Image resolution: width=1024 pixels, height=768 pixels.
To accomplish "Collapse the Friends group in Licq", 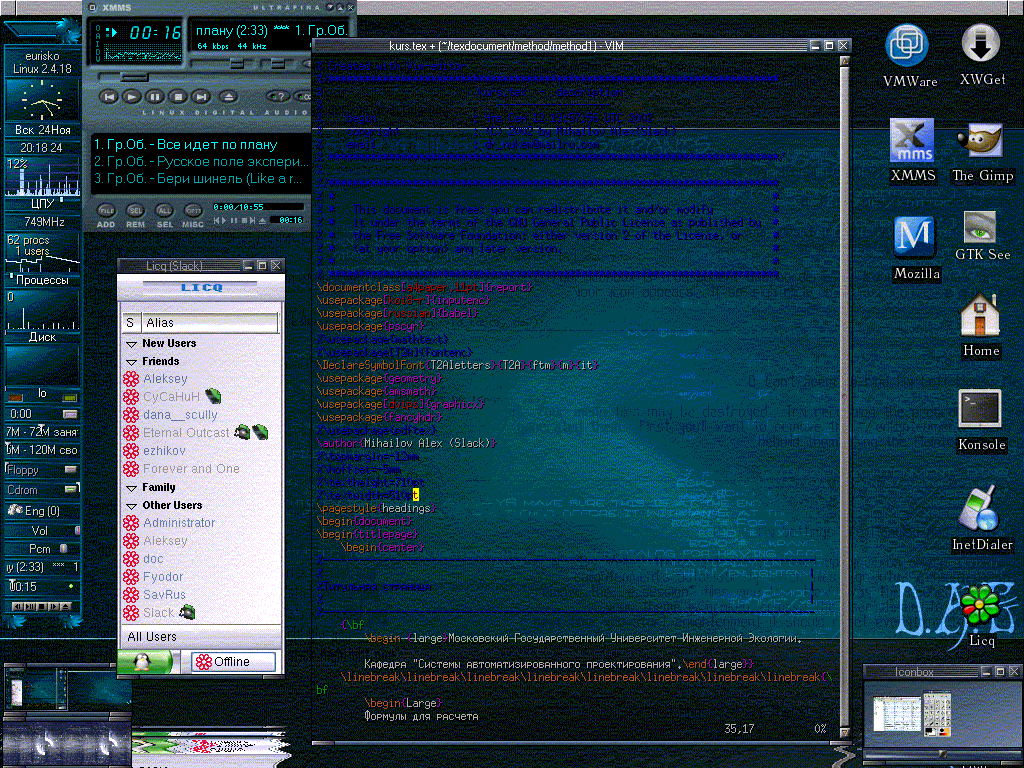I will tap(131, 361).
